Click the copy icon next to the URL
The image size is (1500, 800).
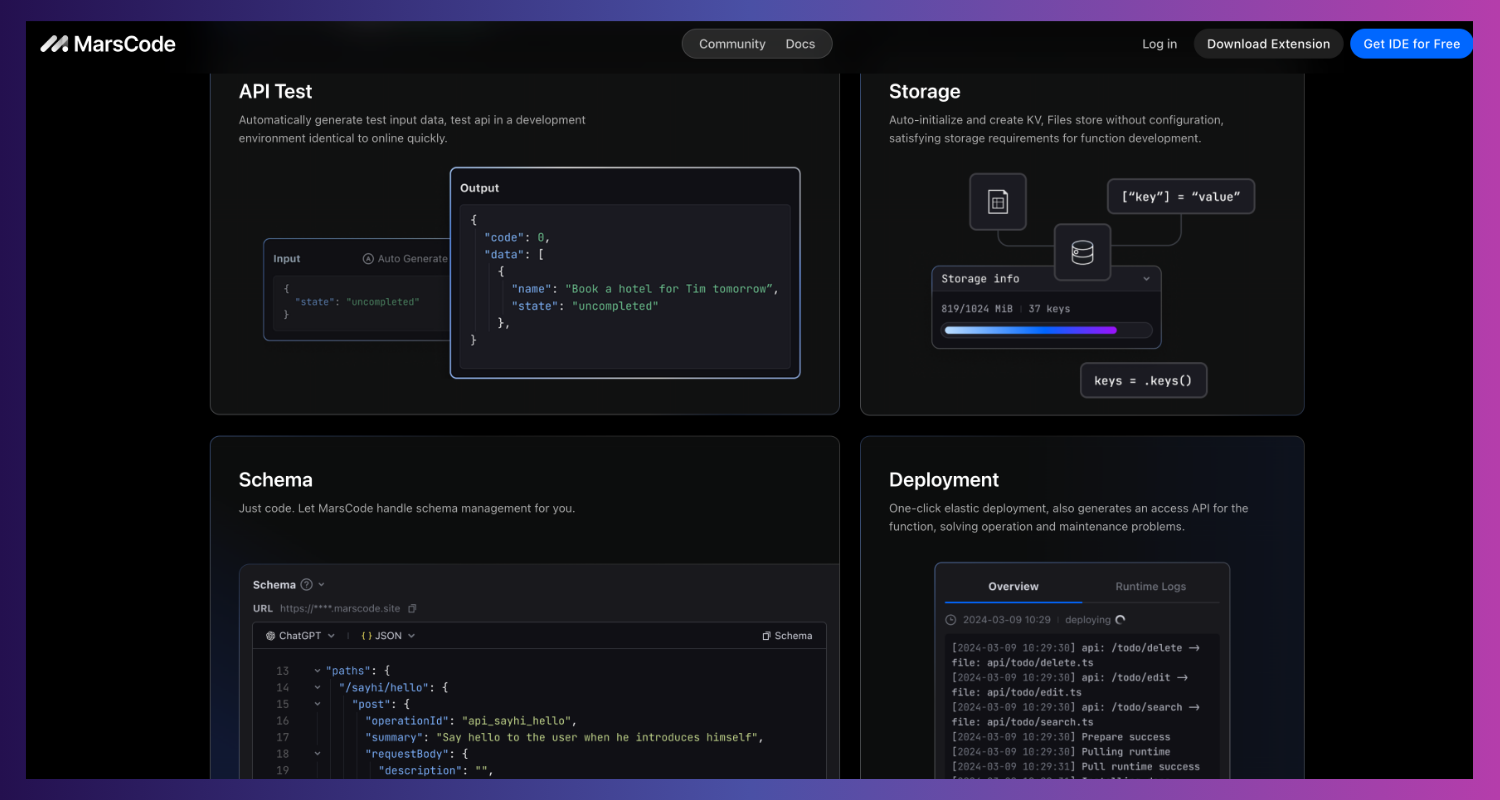click(x=410, y=608)
